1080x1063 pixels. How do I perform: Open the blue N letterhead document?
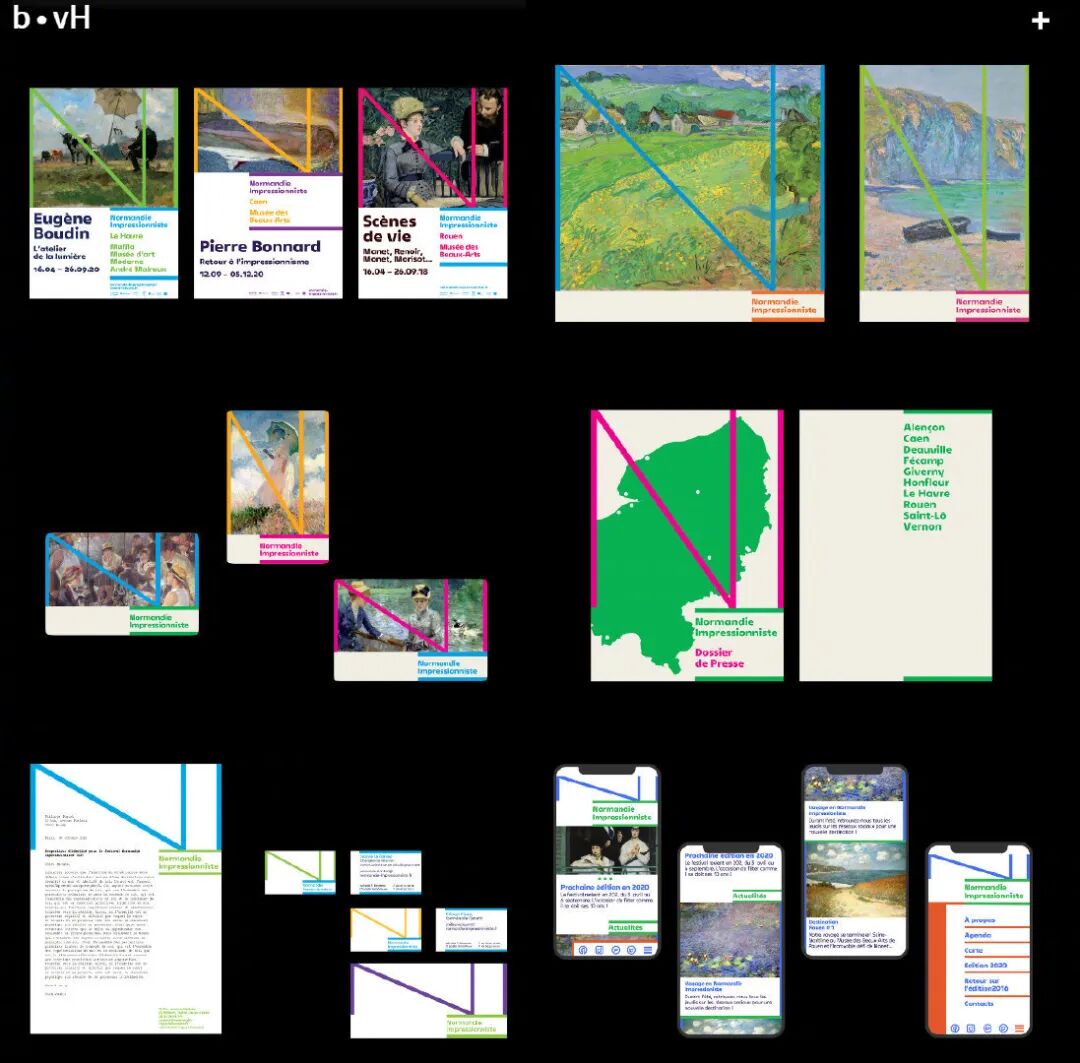point(126,898)
